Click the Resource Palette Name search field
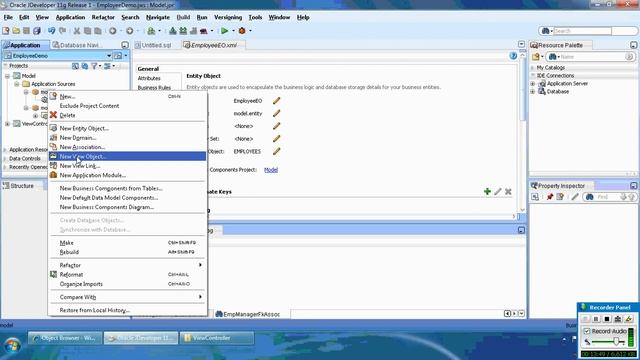The image size is (640, 360). coord(592,57)
